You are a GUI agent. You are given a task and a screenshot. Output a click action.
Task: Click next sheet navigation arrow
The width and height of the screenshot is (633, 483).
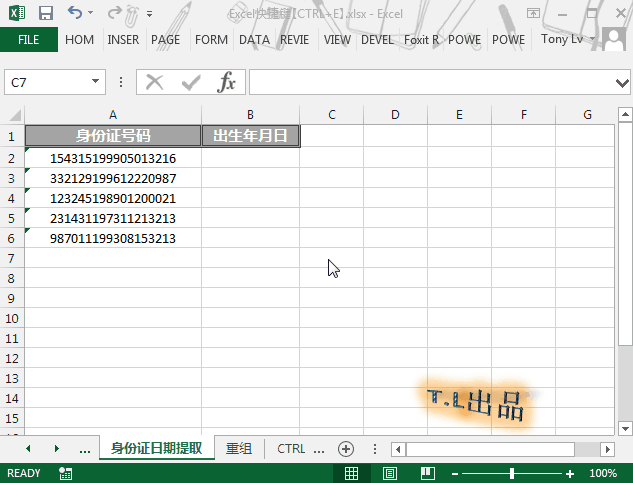click(x=57, y=448)
